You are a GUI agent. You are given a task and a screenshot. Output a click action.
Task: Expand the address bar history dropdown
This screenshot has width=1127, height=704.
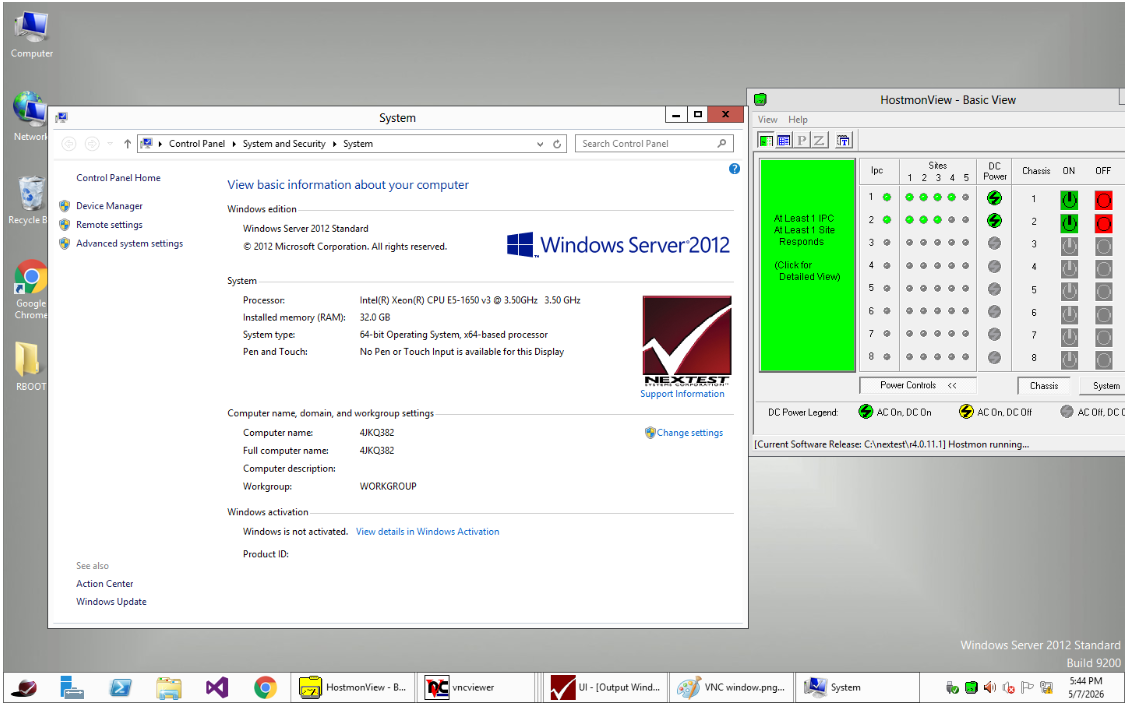click(x=540, y=144)
